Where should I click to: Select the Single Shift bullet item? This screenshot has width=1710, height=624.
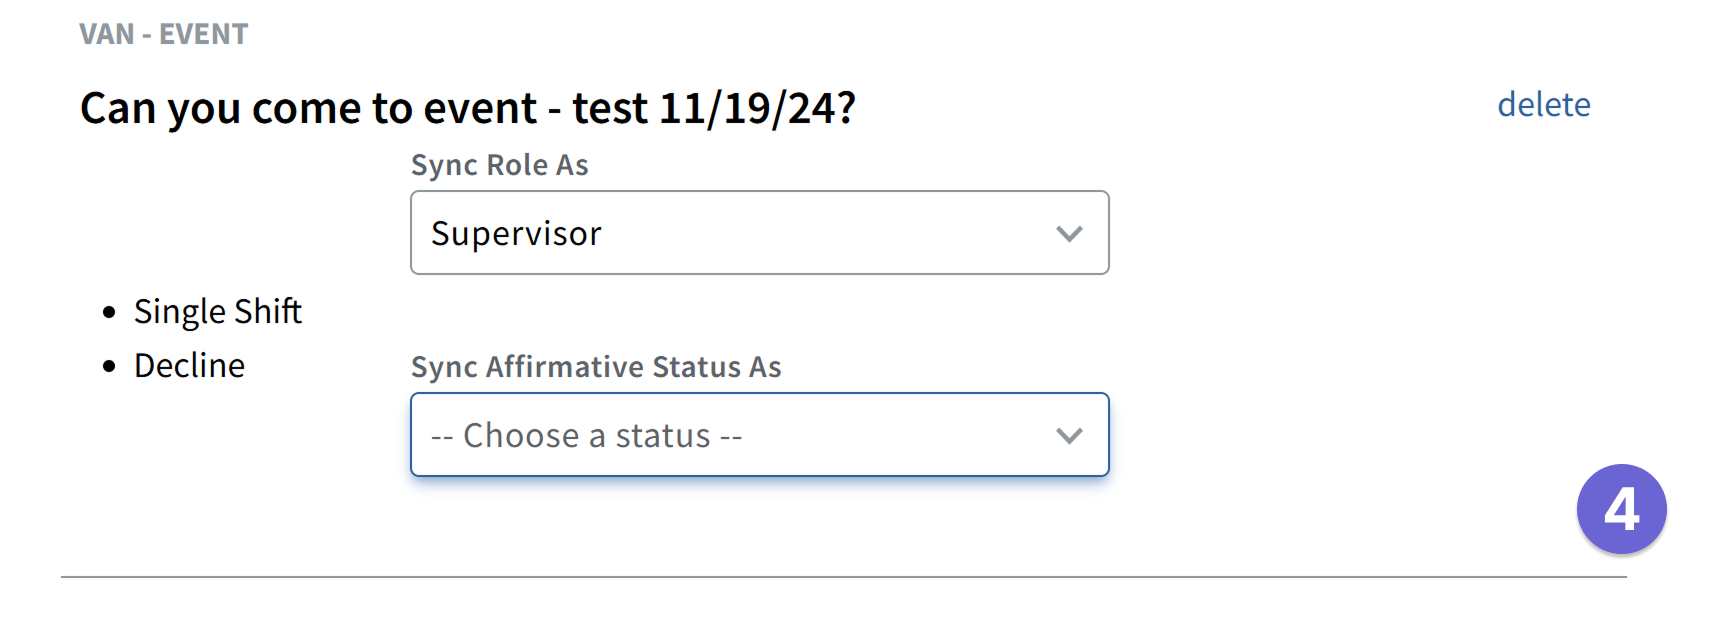coord(218,311)
